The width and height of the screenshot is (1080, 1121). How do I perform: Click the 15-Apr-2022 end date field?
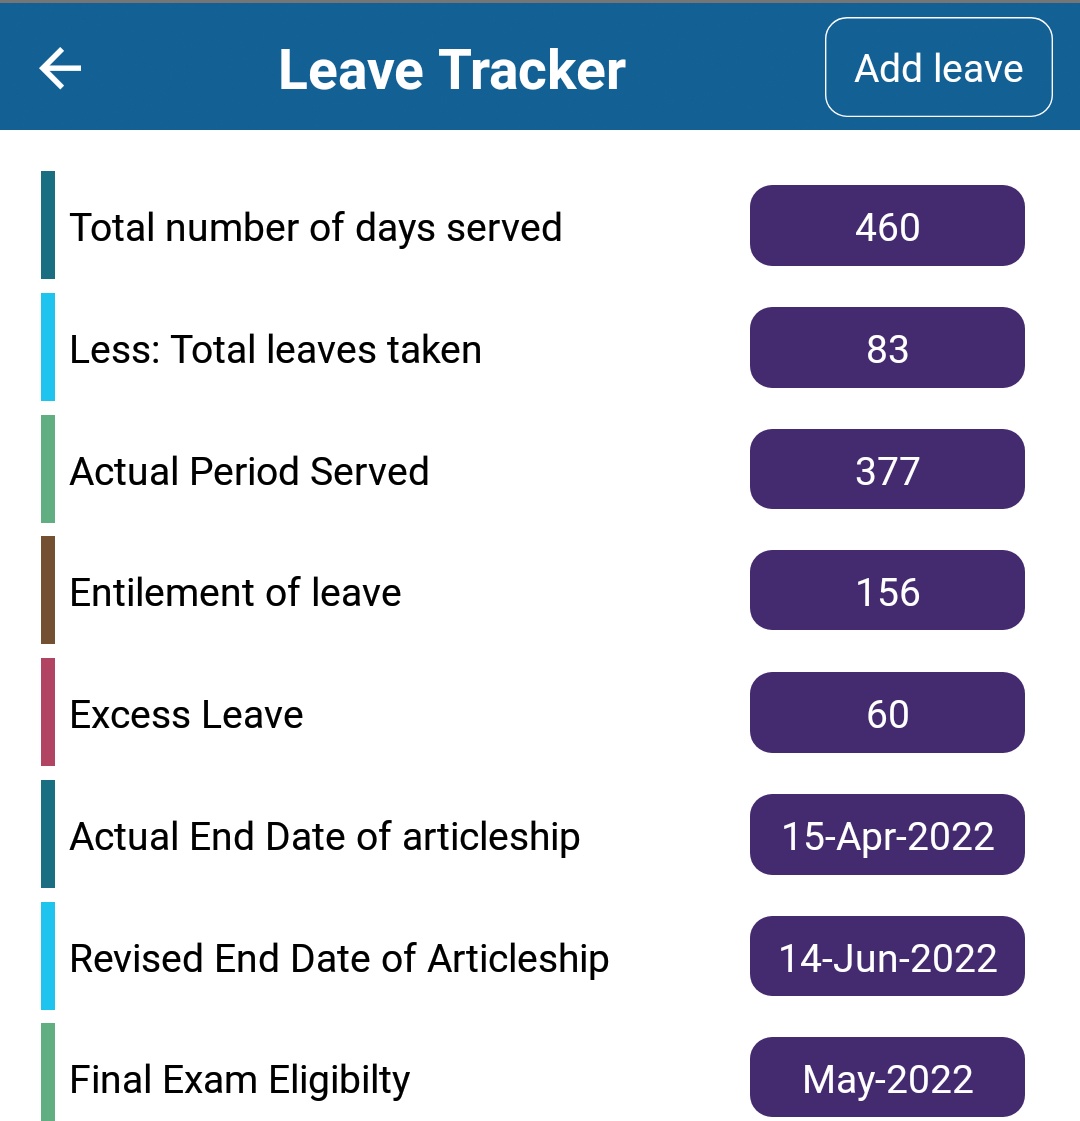coord(887,835)
